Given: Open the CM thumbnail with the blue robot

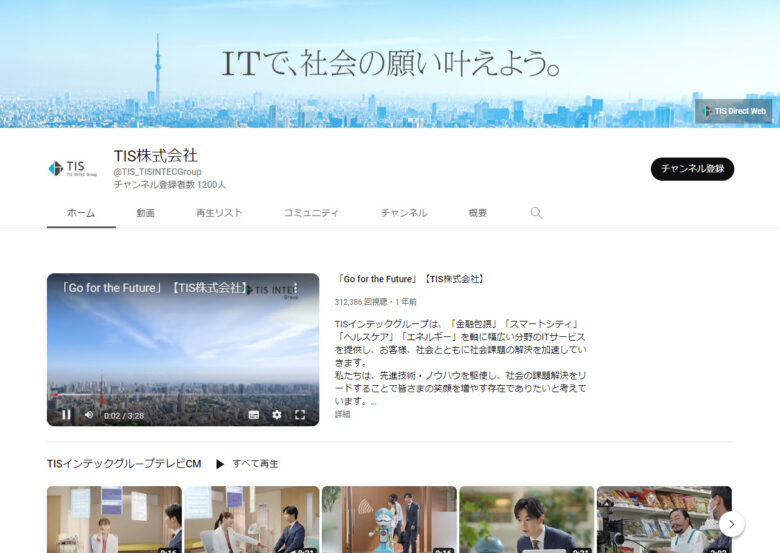Looking at the screenshot, I should 390,520.
